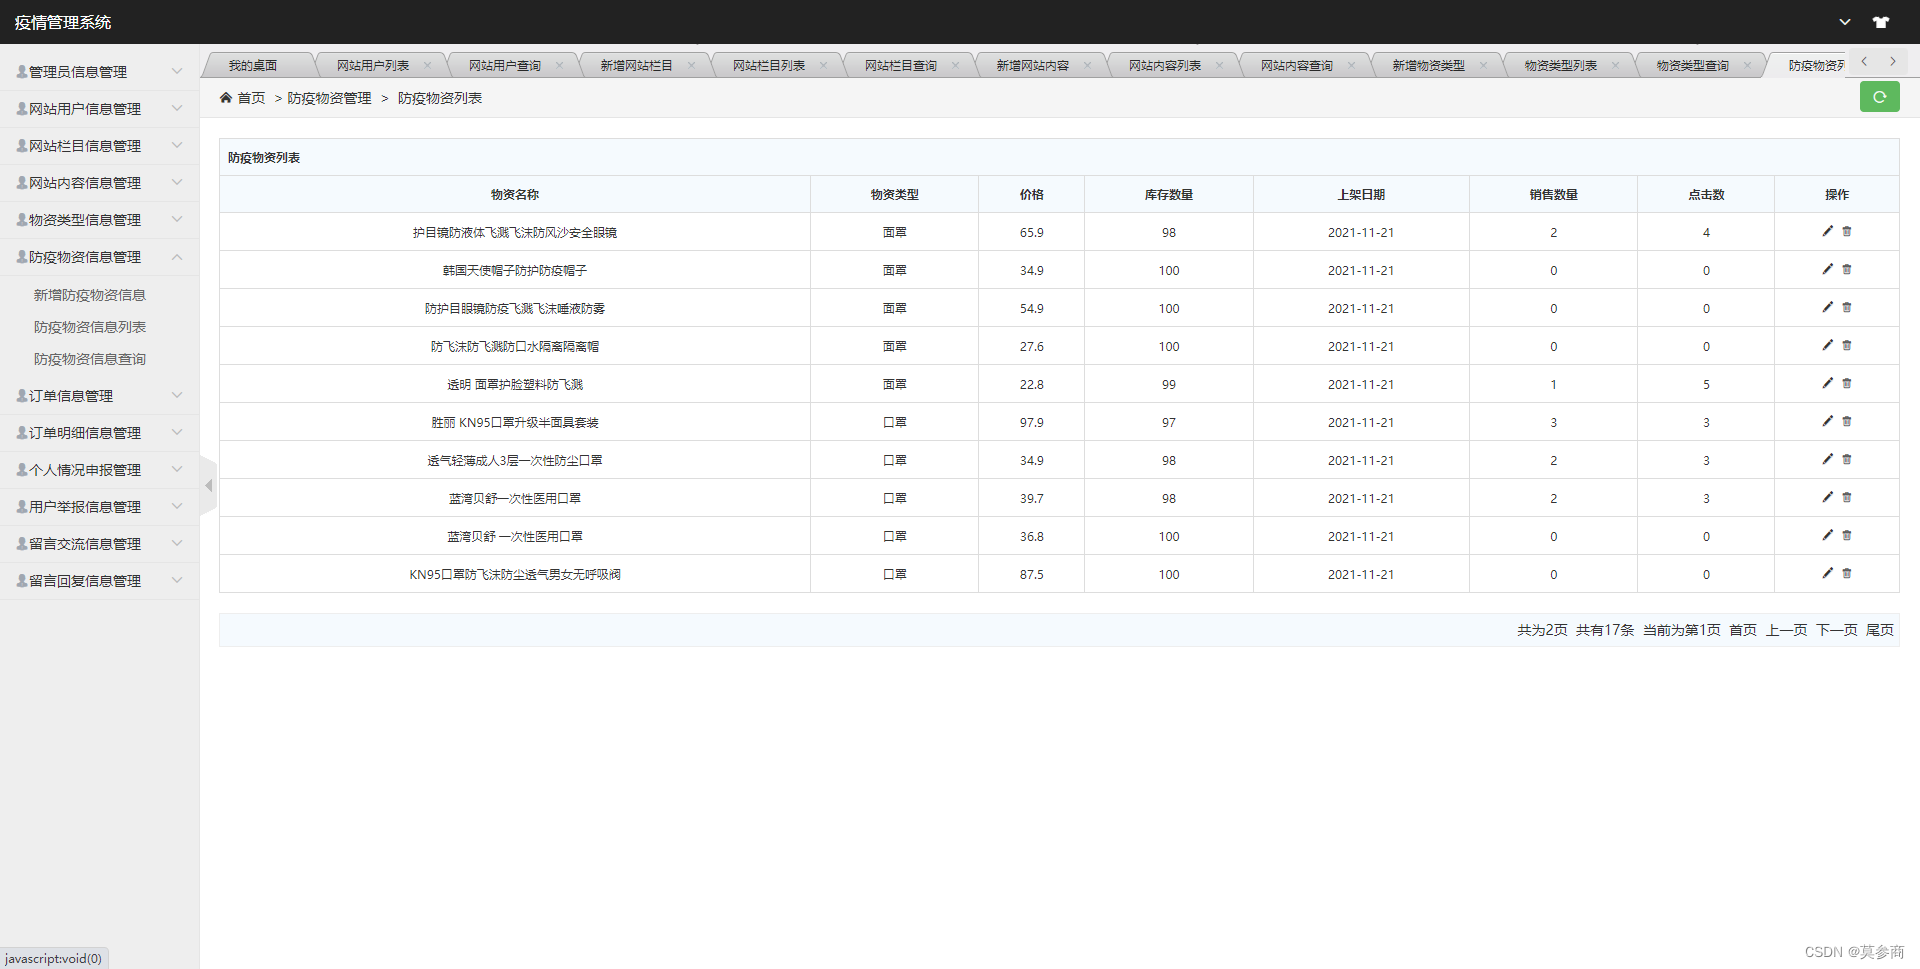Switch to 网站用户列表 tab
Image resolution: width=1920 pixels, height=969 pixels.
(373, 66)
